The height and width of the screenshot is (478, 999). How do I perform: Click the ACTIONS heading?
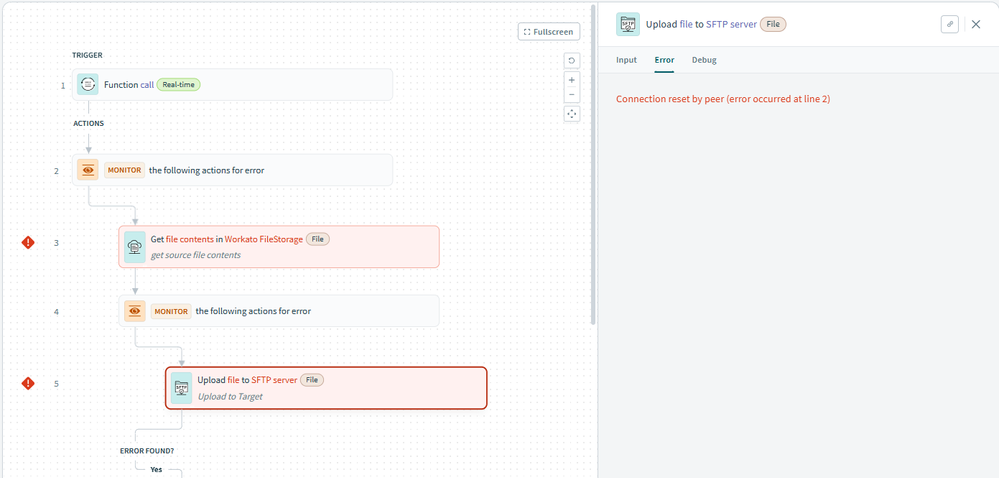tap(89, 123)
